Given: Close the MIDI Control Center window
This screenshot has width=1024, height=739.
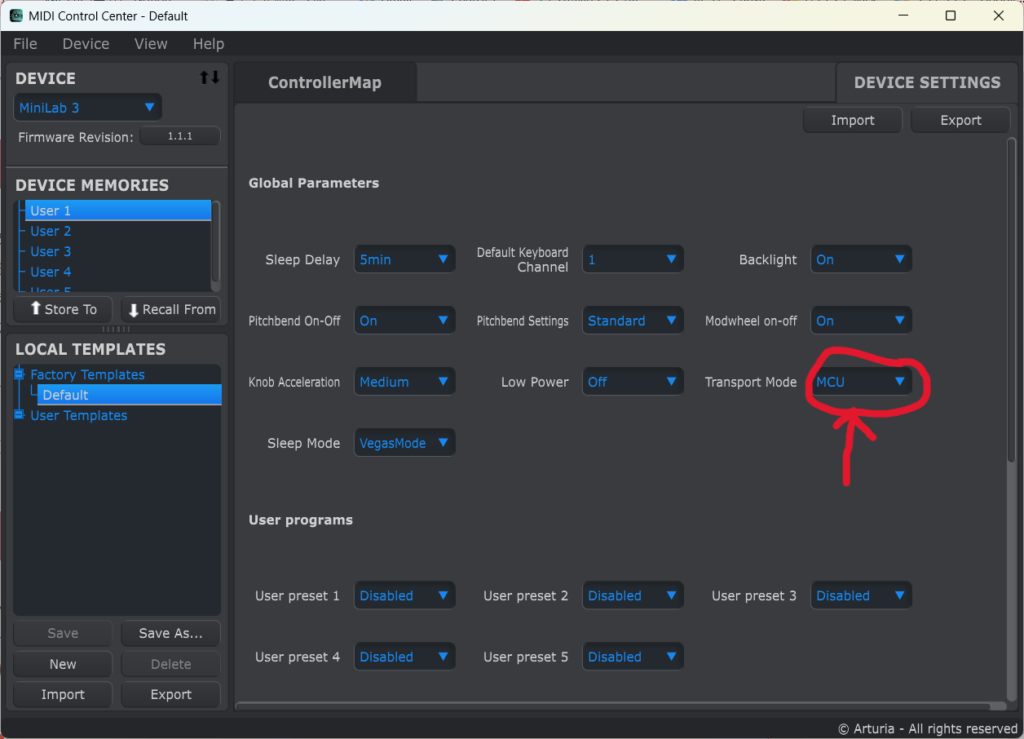Looking at the screenshot, I should pos(999,16).
